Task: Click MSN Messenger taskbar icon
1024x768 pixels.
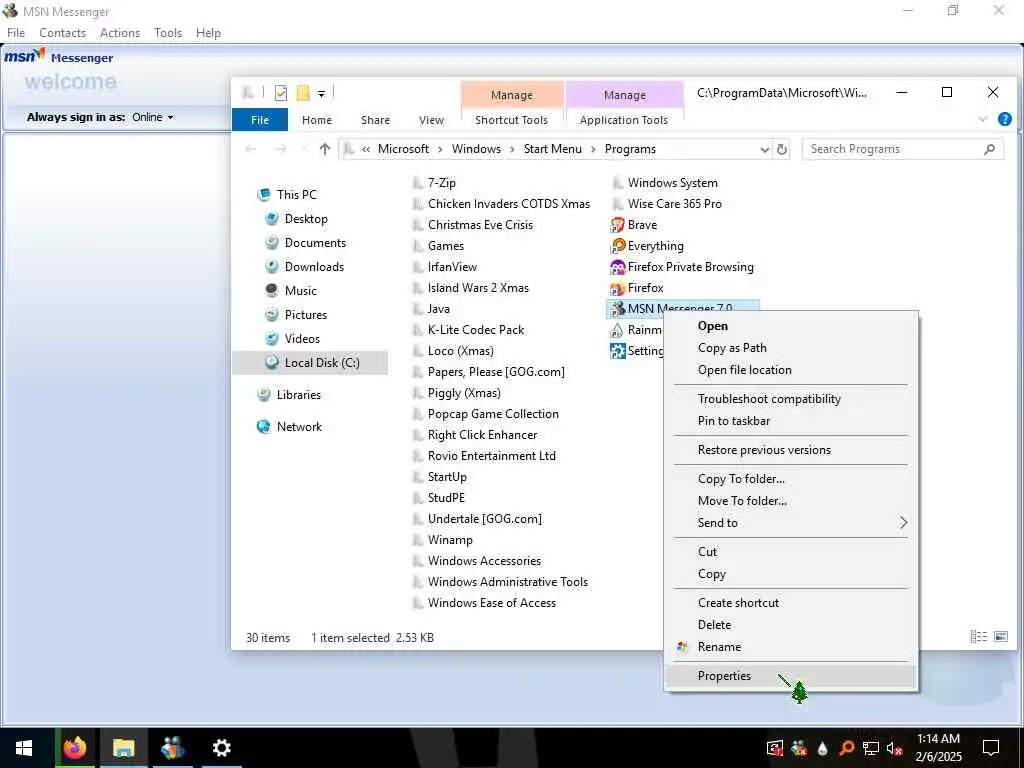Action: pos(172,748)
